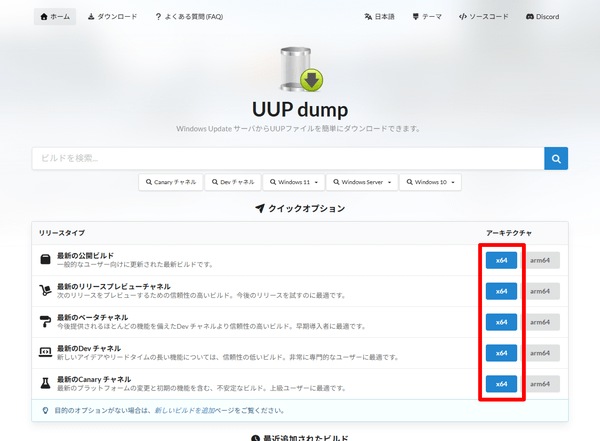Viewport: 600px width, 441px height.
Task: Expand the Windows 10 dropdown
Action: [435, 183]
